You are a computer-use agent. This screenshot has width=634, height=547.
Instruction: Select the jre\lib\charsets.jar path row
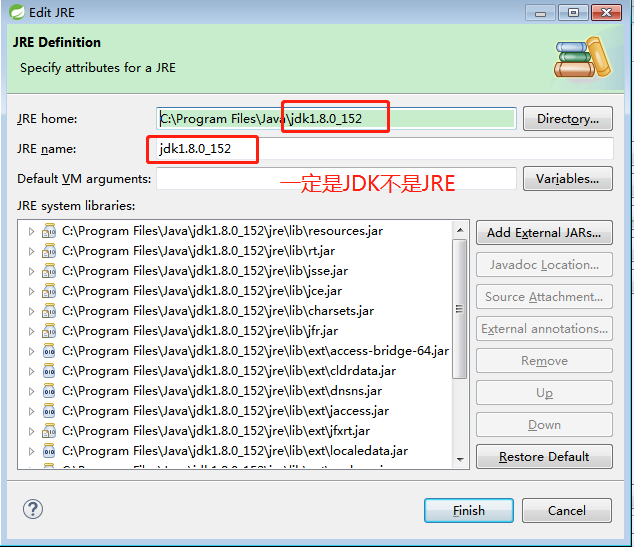coord(218,311)
